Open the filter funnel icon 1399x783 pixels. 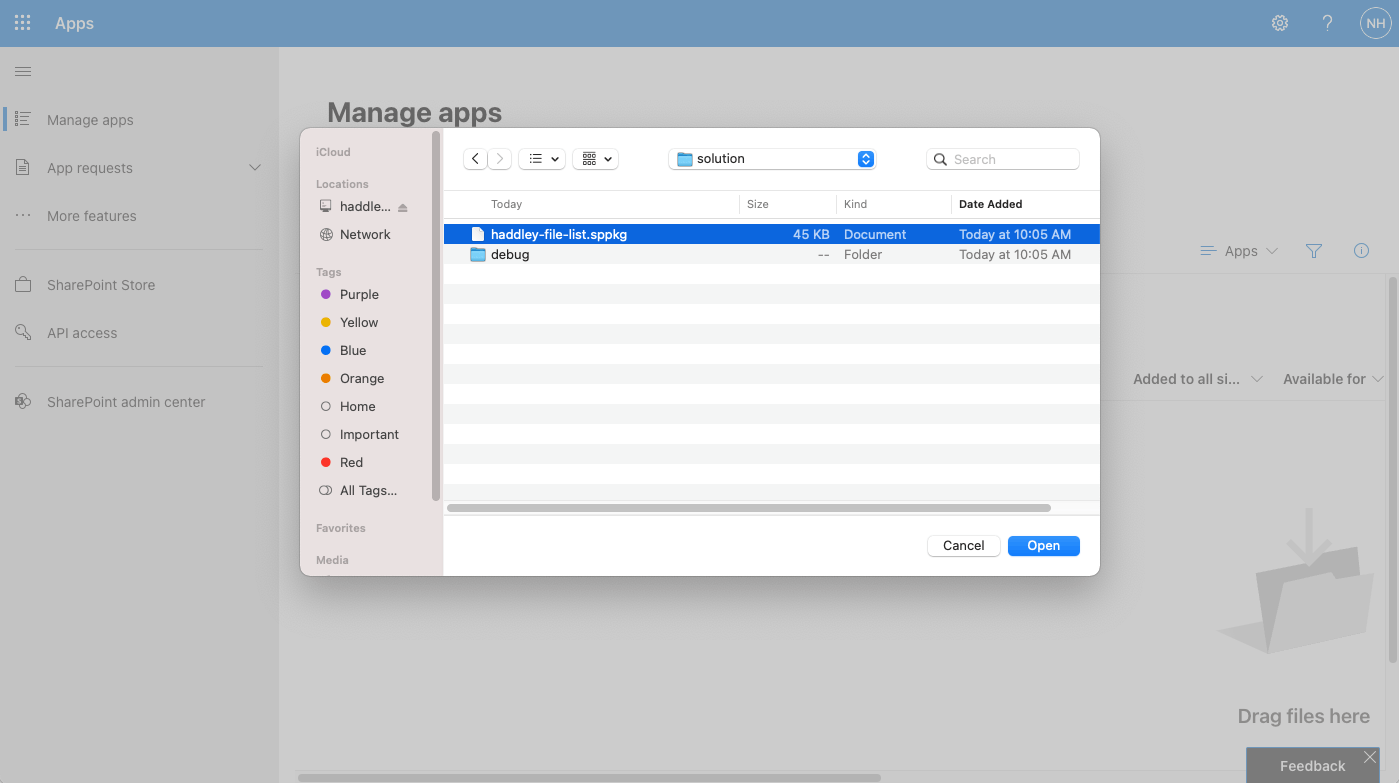tap(1314, 251)
